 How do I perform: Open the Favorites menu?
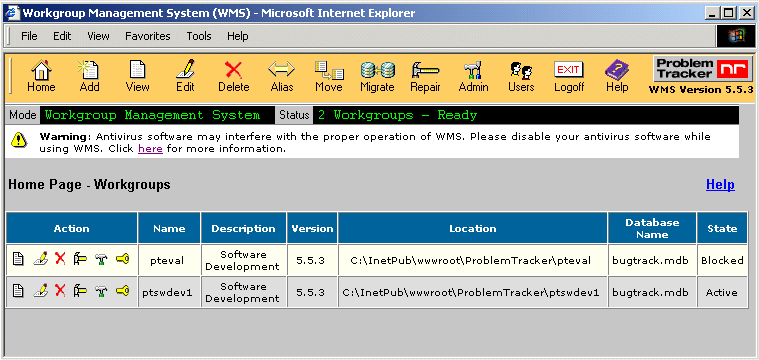coord(148,36)
